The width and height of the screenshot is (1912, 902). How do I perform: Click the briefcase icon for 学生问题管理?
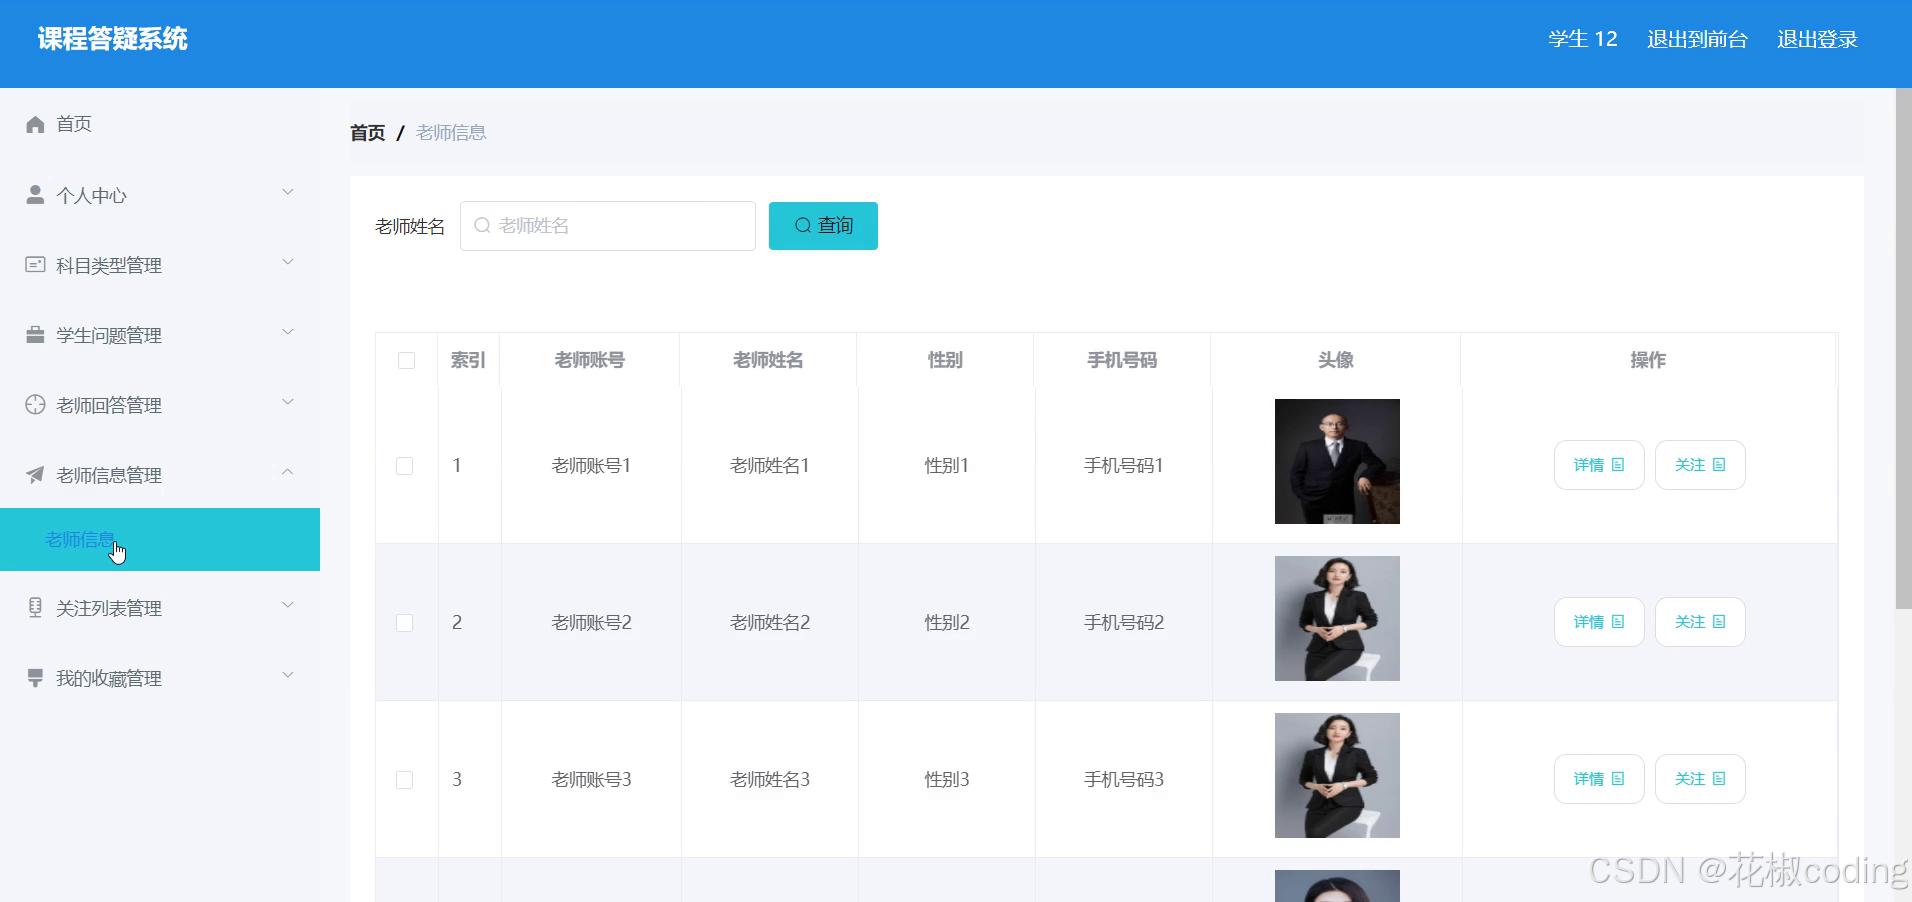pos(35,334)
